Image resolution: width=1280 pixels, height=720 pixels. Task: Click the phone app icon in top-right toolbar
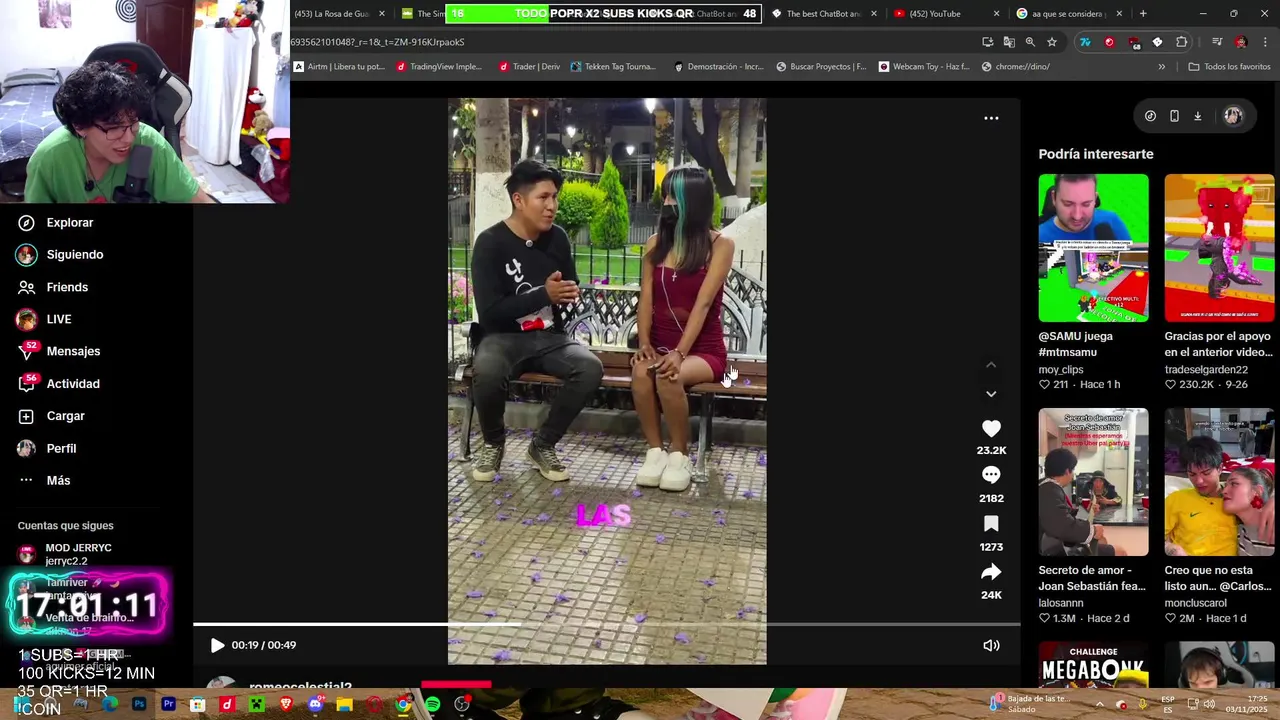[x=1174, y=116]
